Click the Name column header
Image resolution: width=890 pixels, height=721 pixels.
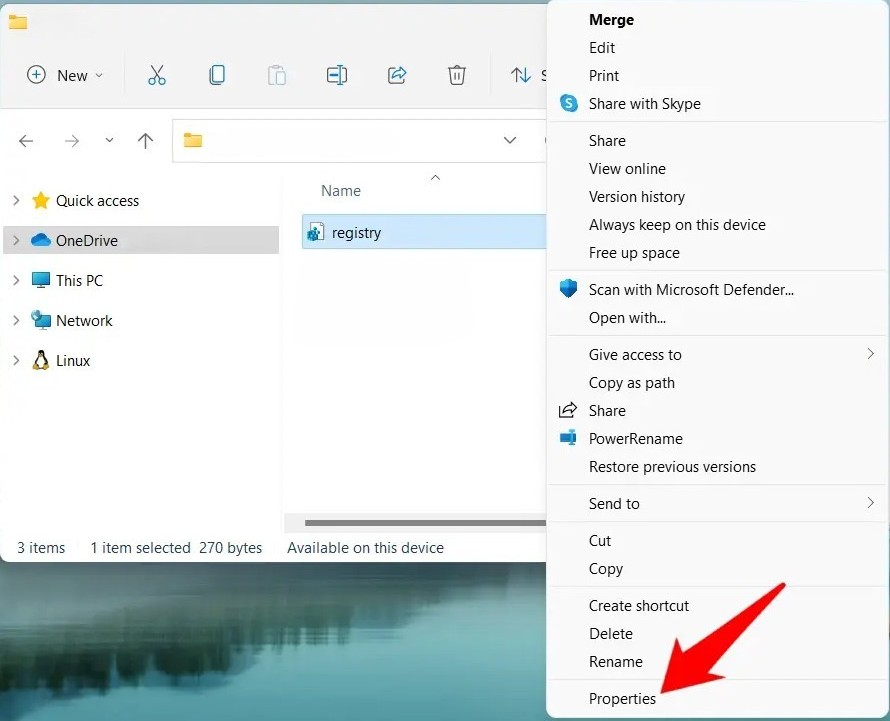(341, 191)
